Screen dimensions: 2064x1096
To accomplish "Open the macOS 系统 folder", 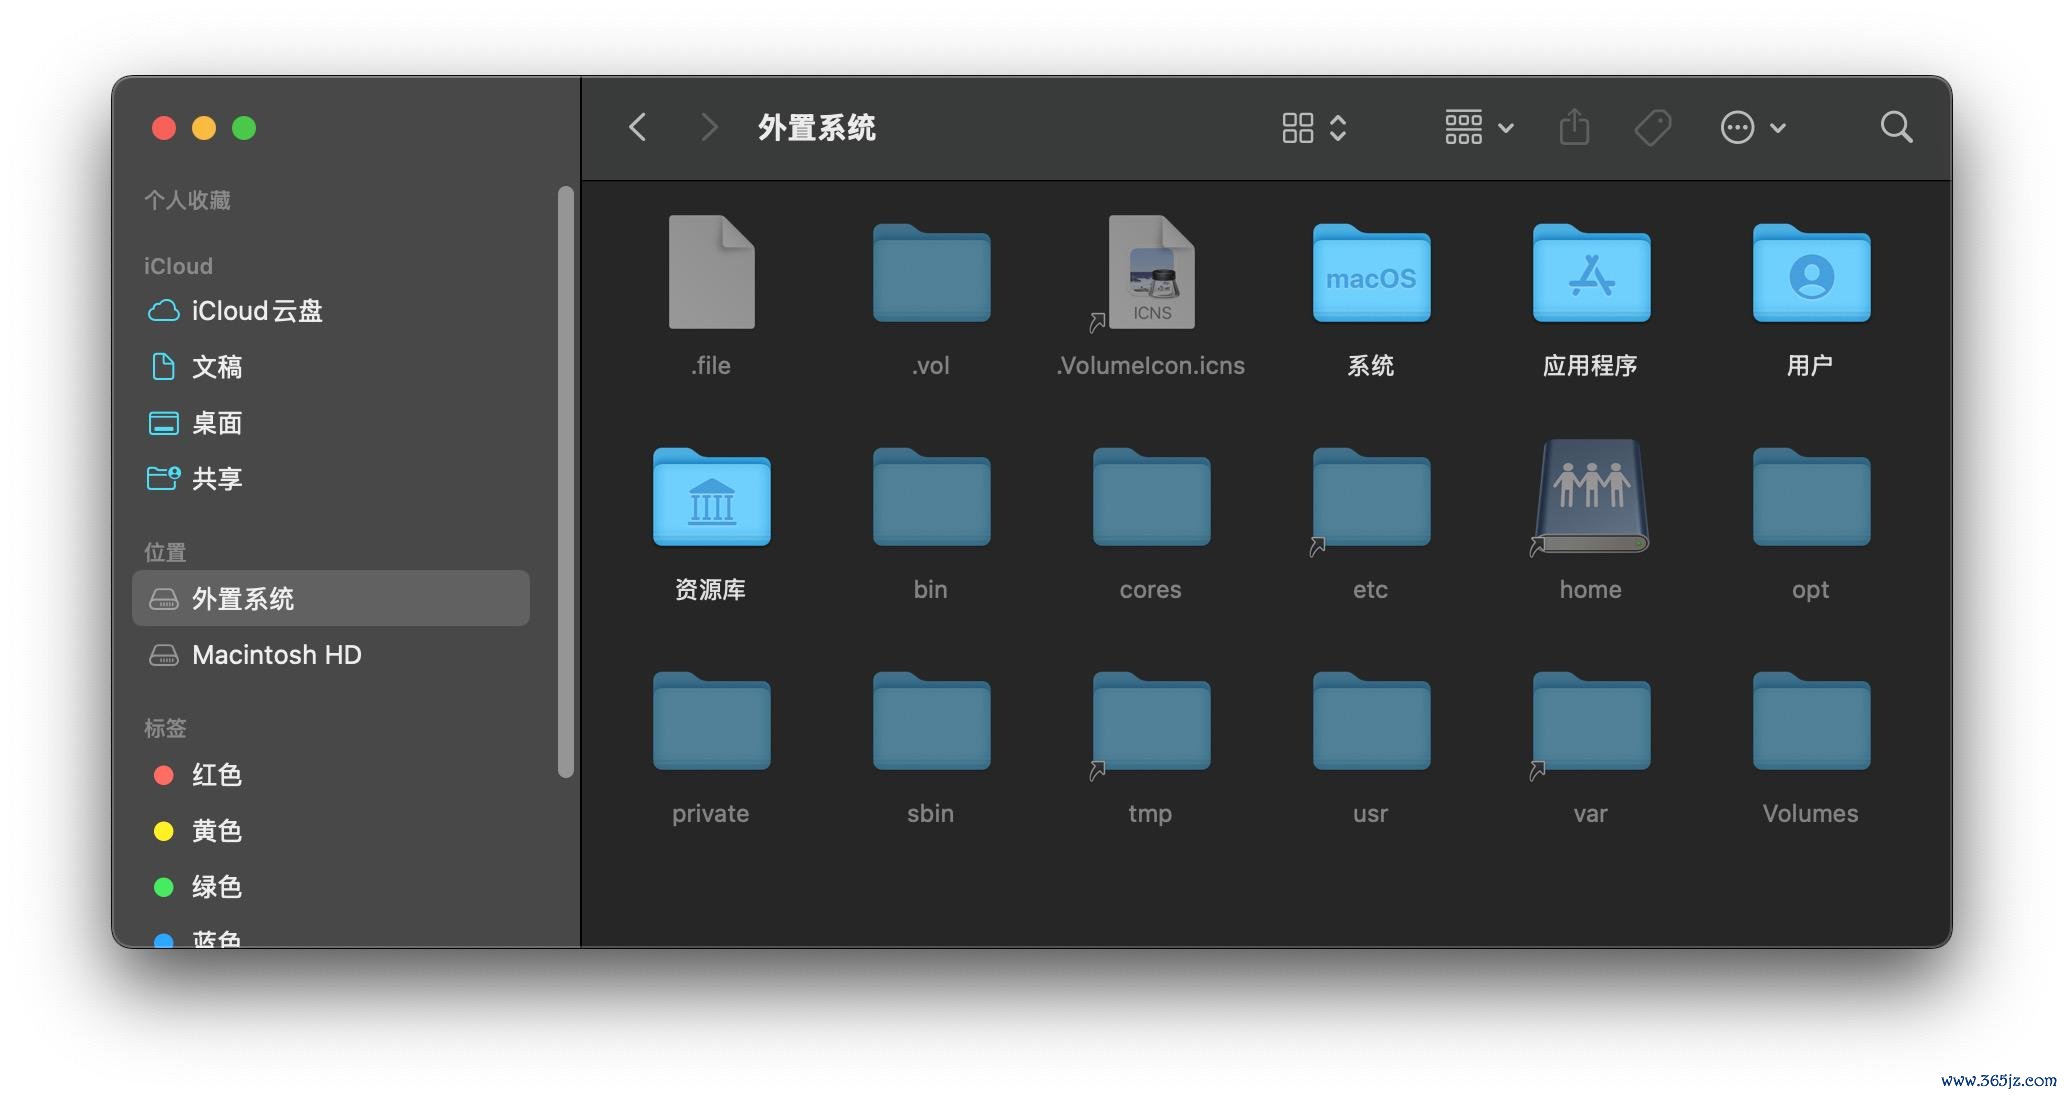I will [1371, 273].
